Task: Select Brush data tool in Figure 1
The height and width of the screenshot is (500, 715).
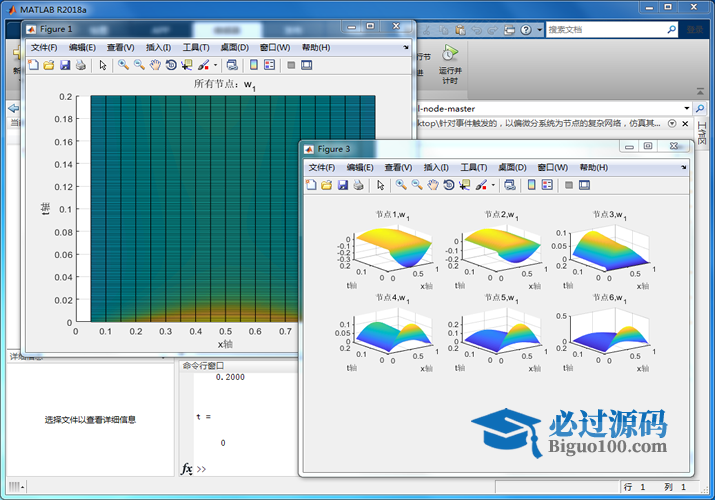Action: tap(203, 65)
